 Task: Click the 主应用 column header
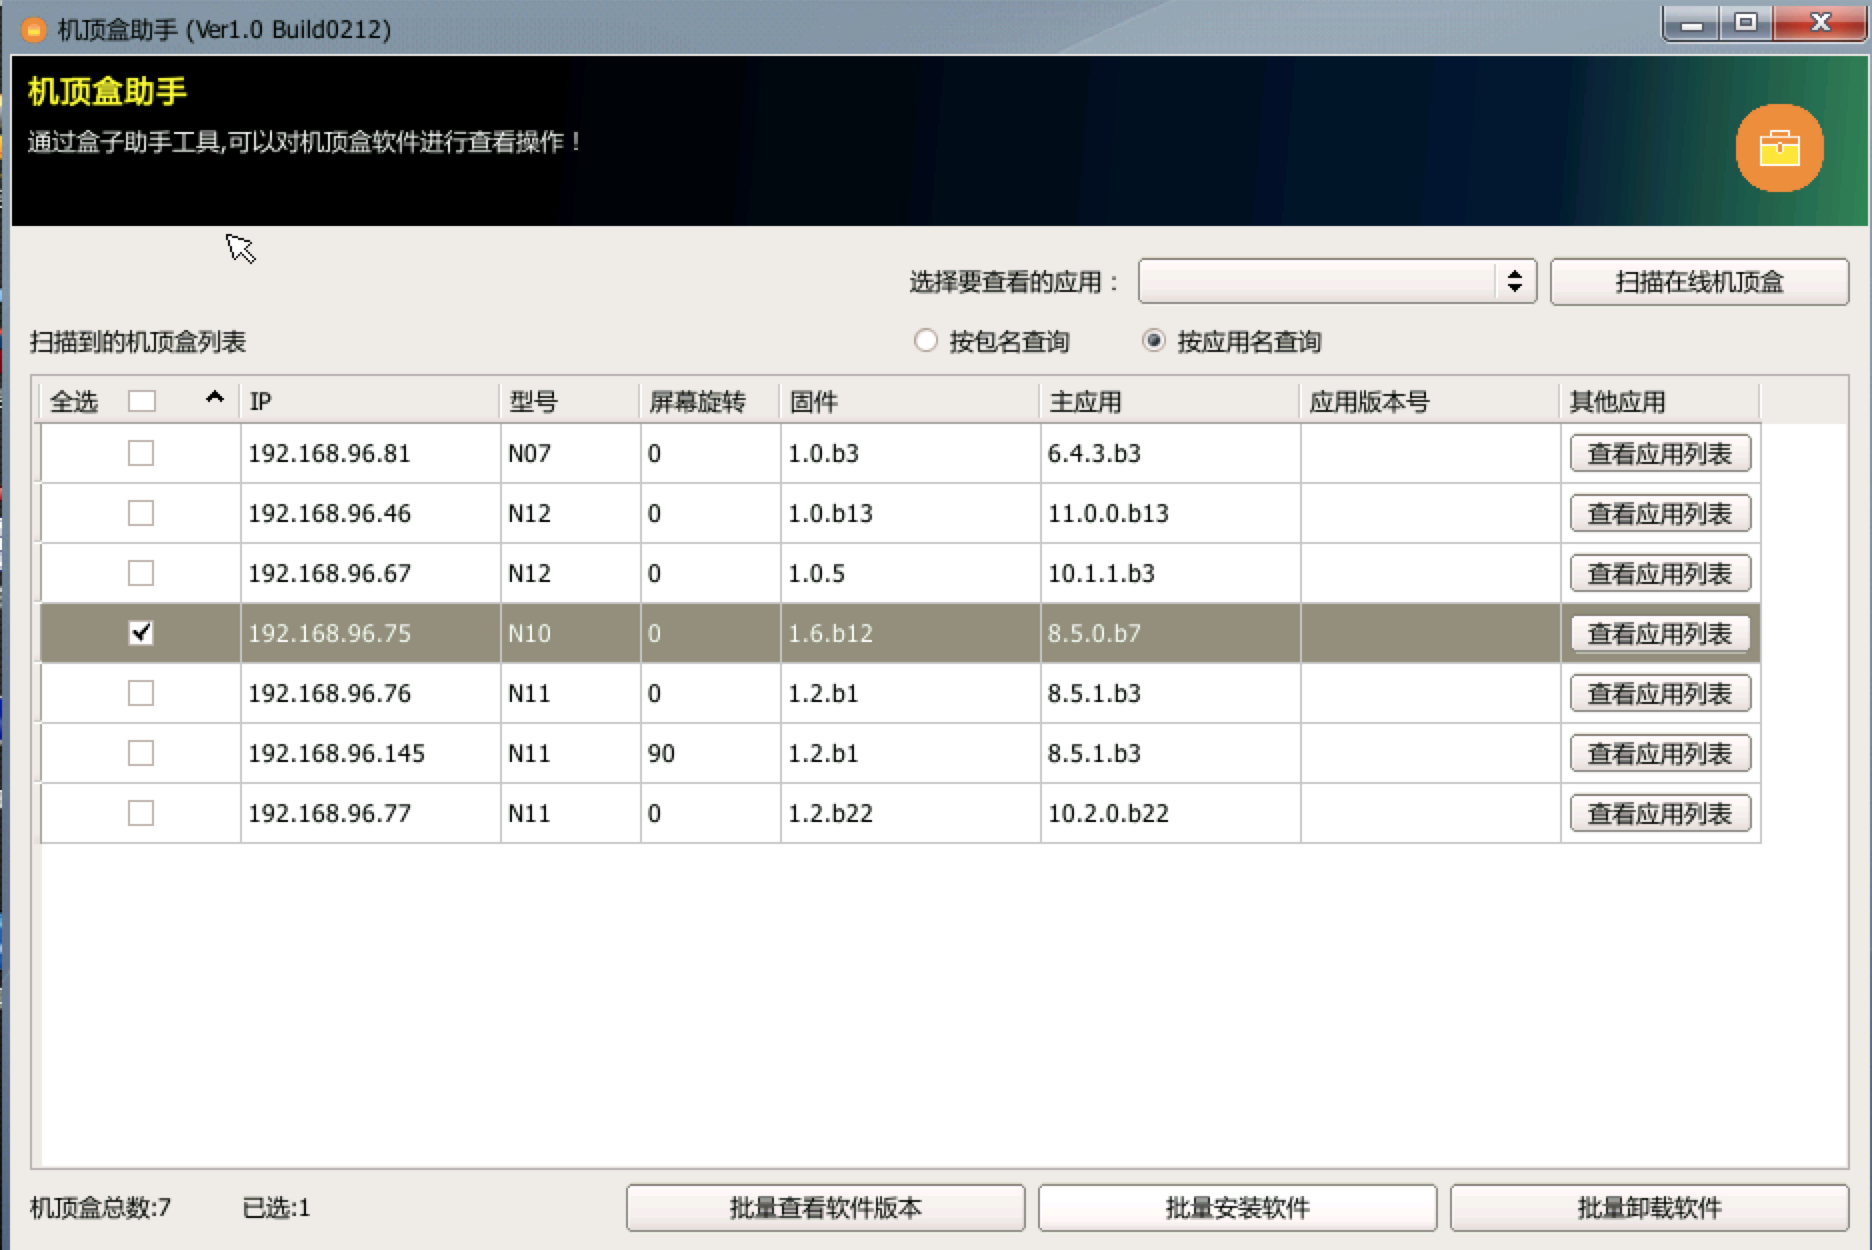(1170, 401)
